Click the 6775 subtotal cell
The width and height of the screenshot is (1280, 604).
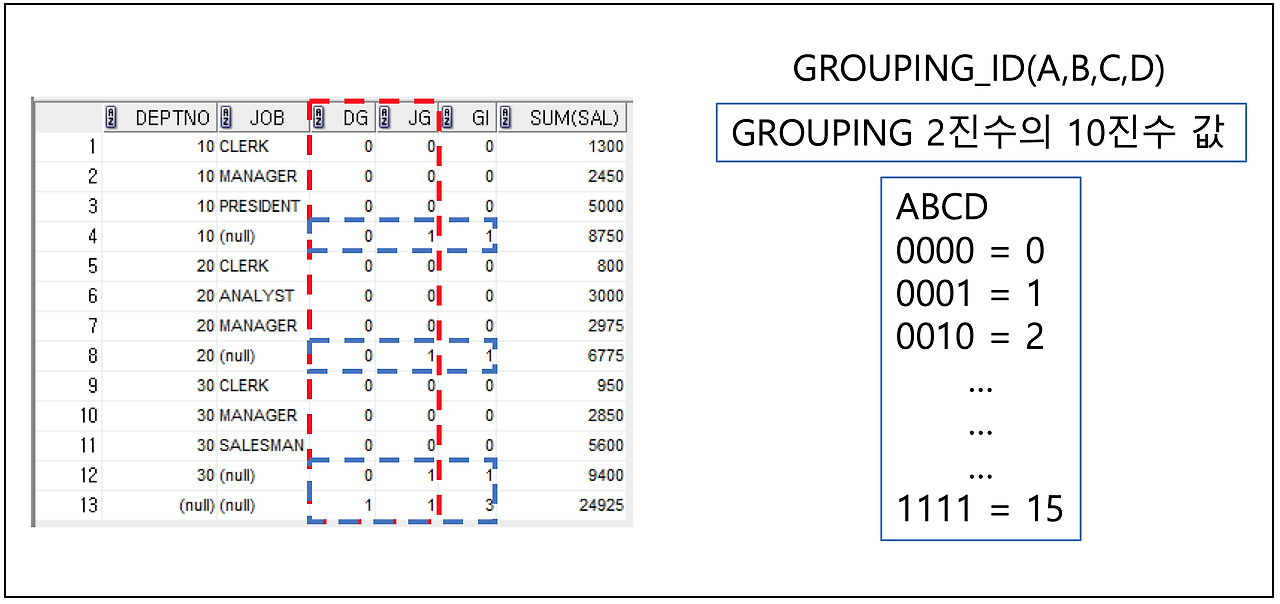tap(606, 356)
